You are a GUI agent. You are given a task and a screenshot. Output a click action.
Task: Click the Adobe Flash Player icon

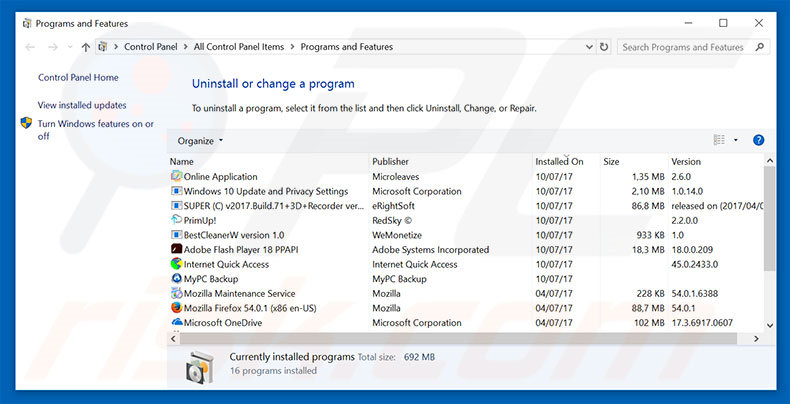pyautogui.click(x=176, y=249)
